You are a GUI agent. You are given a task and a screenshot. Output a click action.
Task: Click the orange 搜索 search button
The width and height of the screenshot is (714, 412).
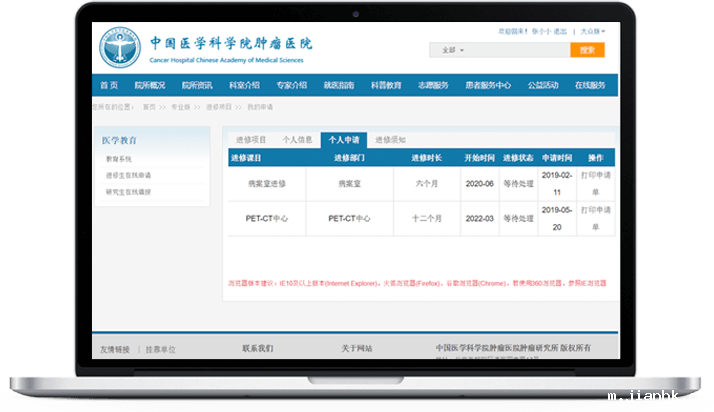tap(587, 50)
